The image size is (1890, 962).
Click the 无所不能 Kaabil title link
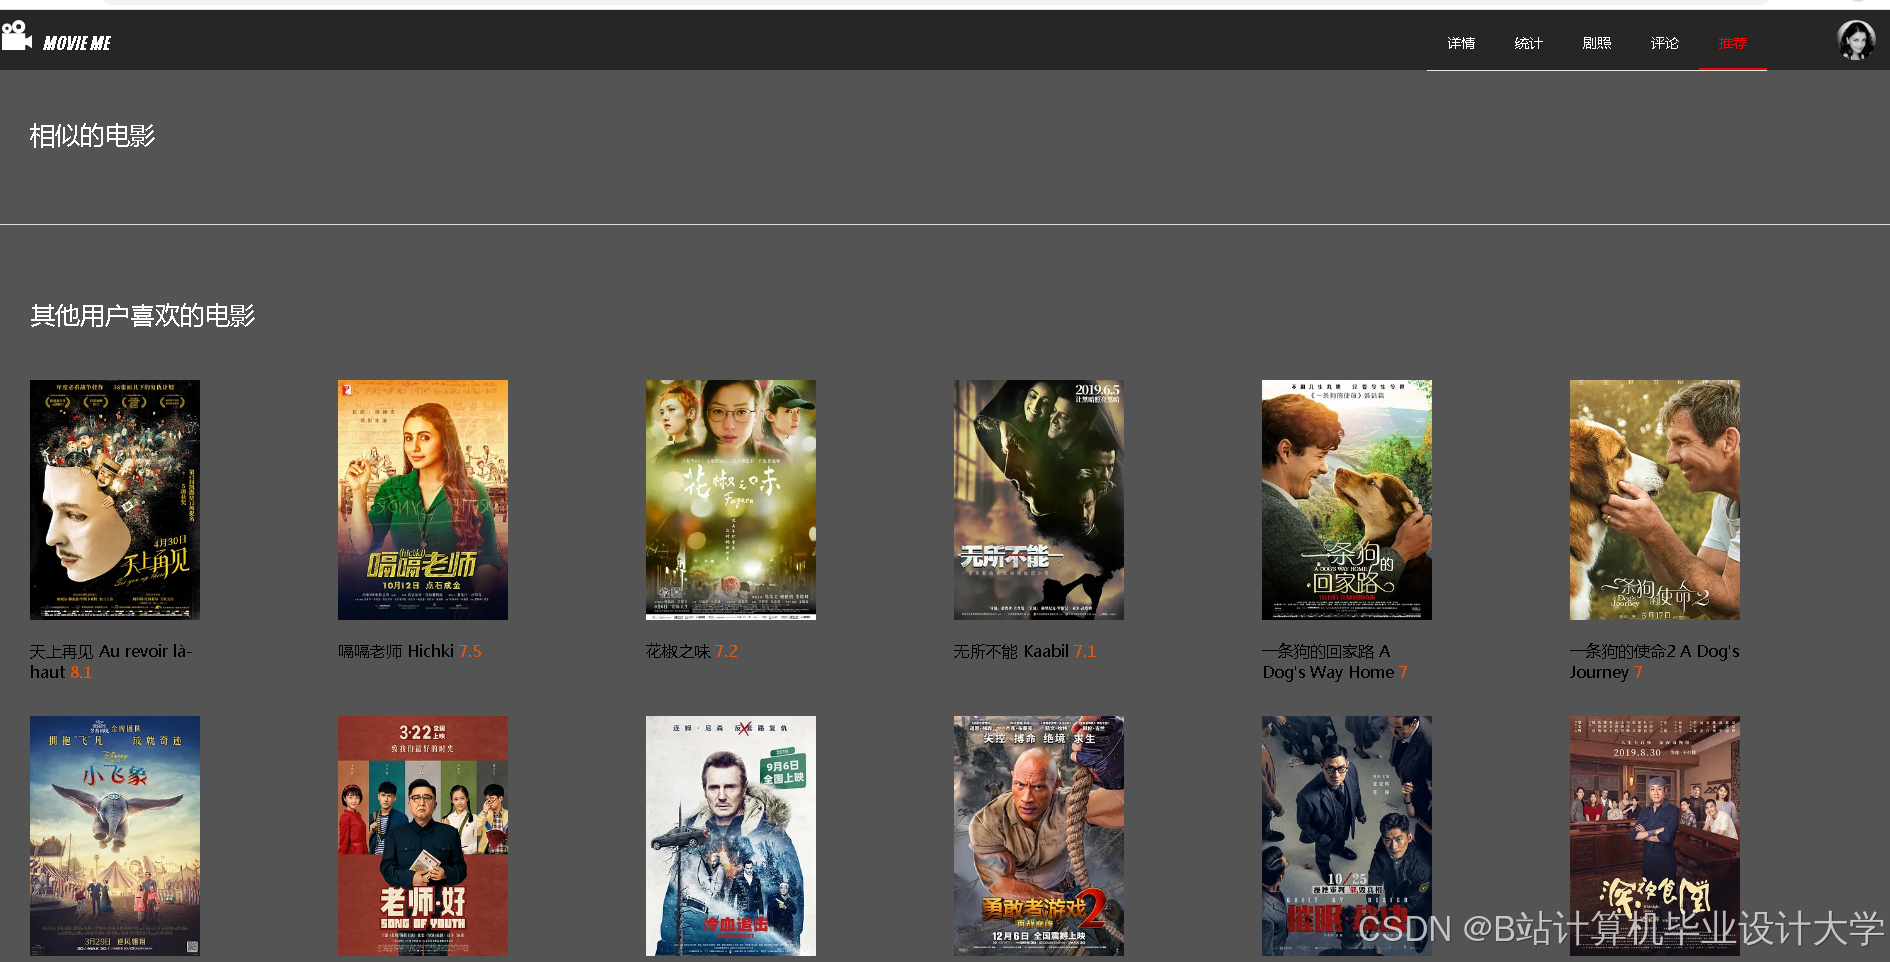(1011, 651)
